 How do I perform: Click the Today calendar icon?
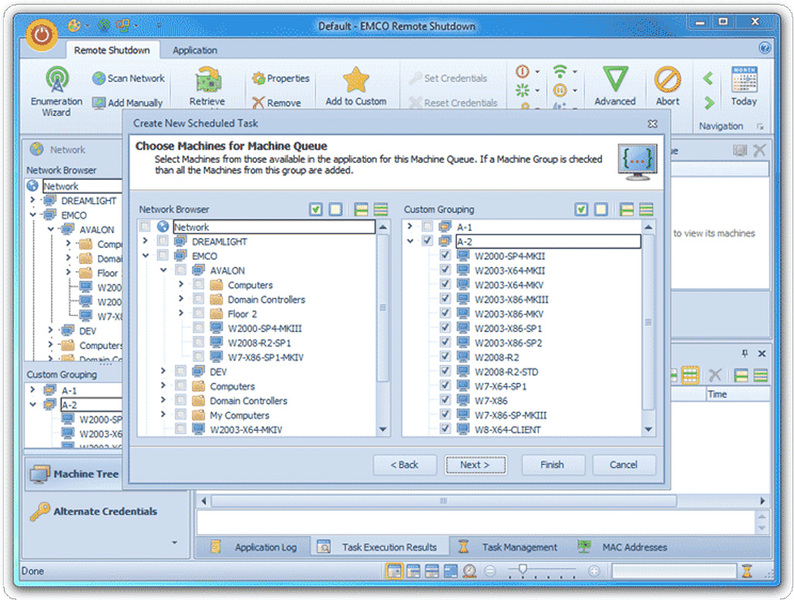pyautogui.click(x=744, y=79)
